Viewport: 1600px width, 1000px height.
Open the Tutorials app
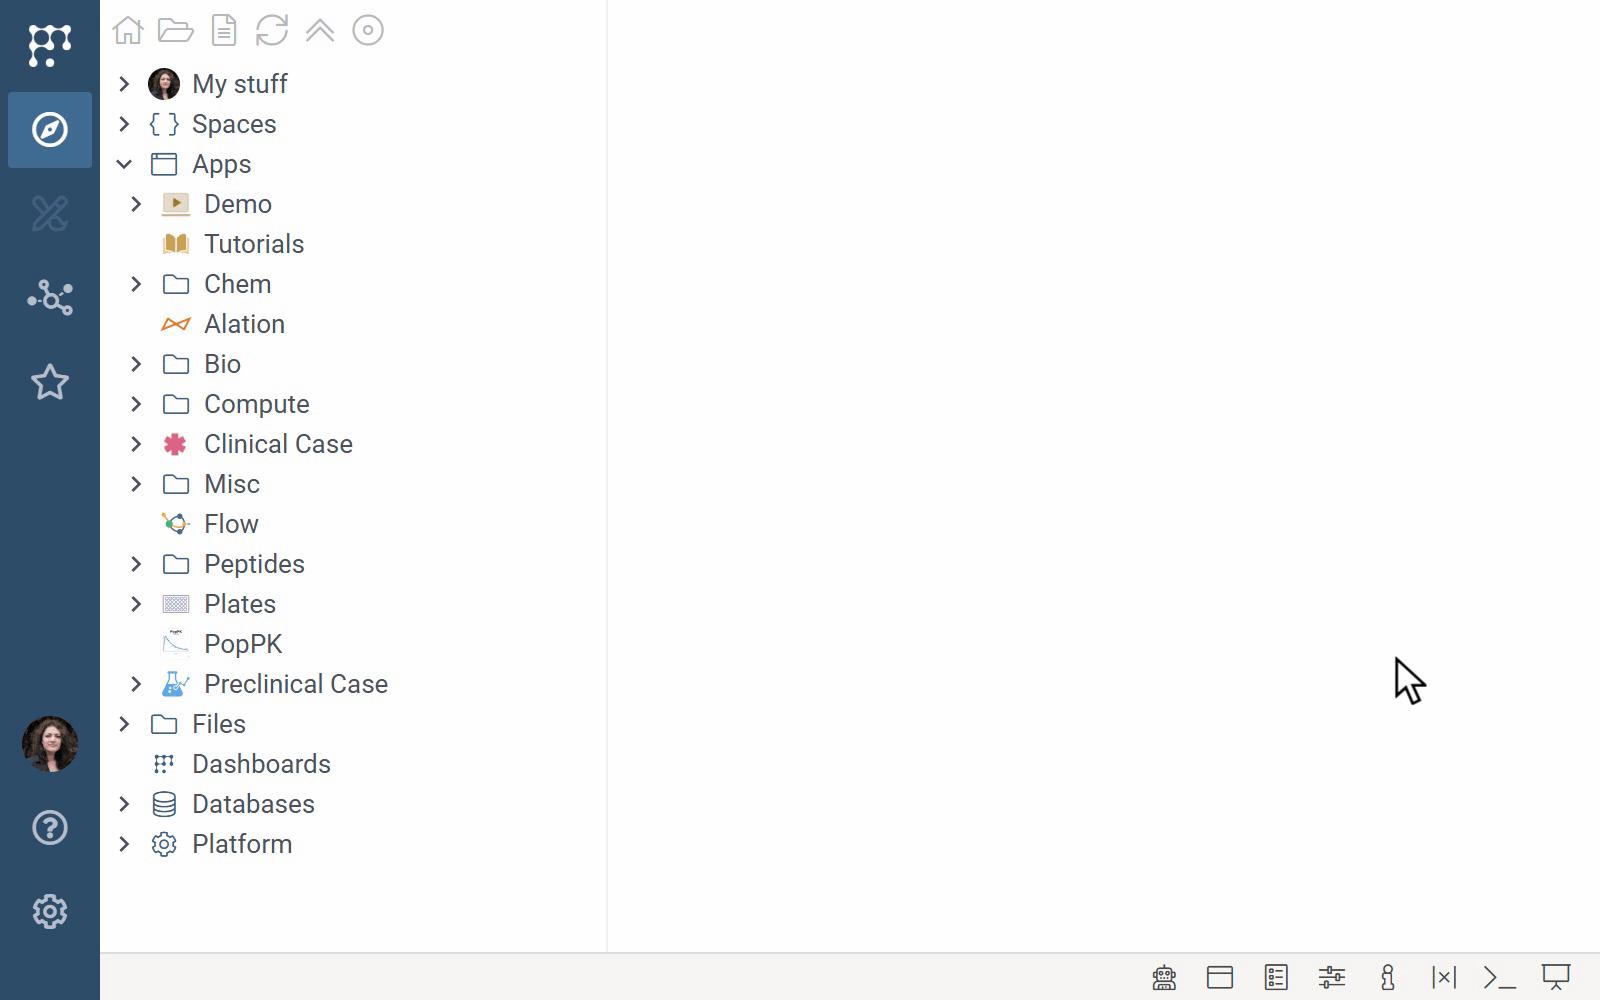point(254,244)
